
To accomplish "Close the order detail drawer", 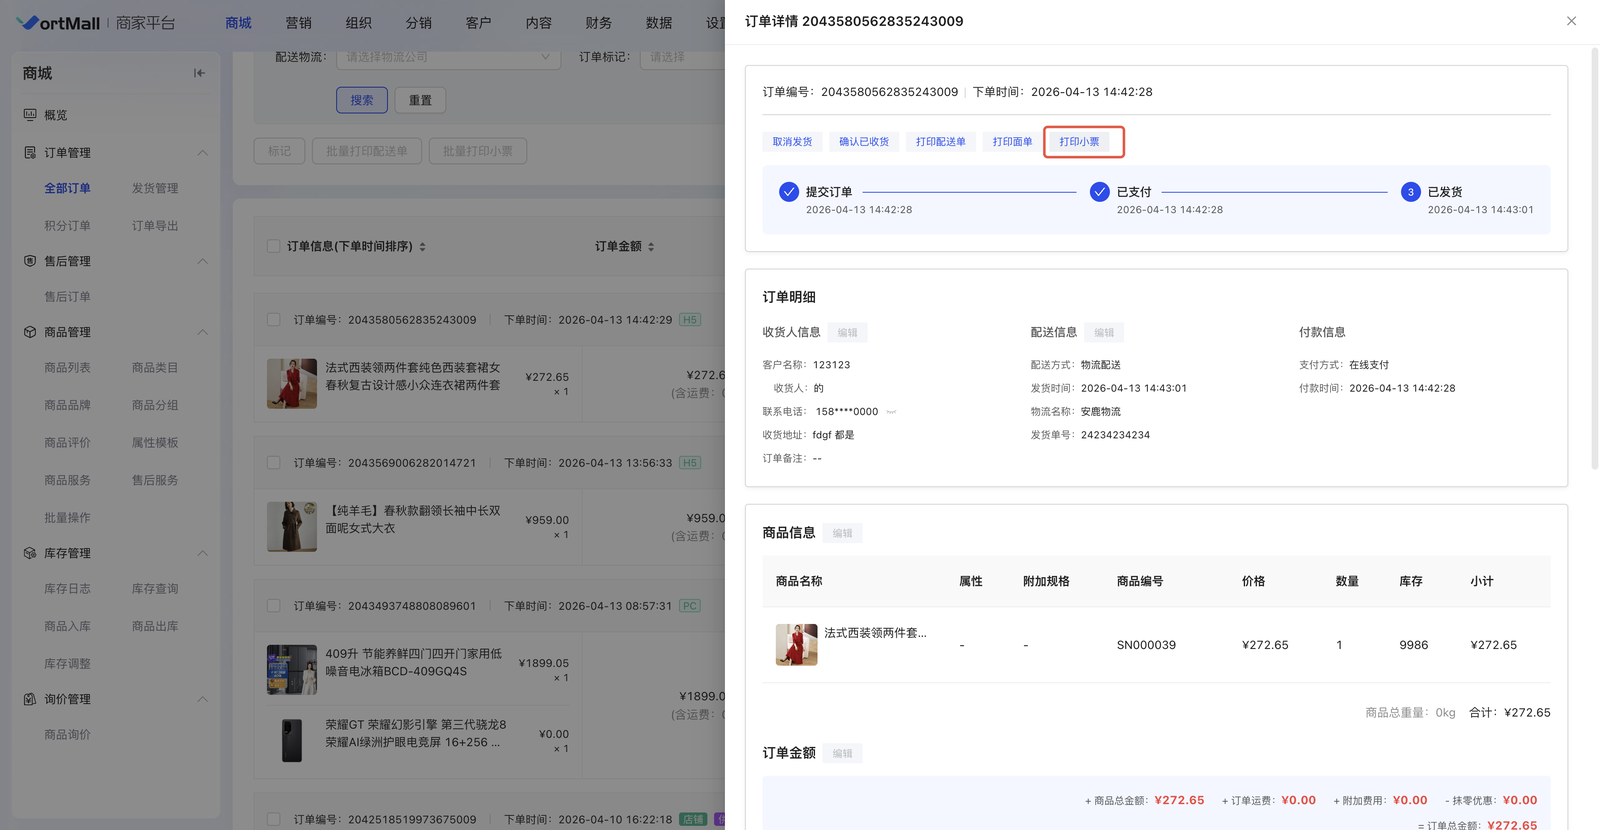I will [1571, 21].
